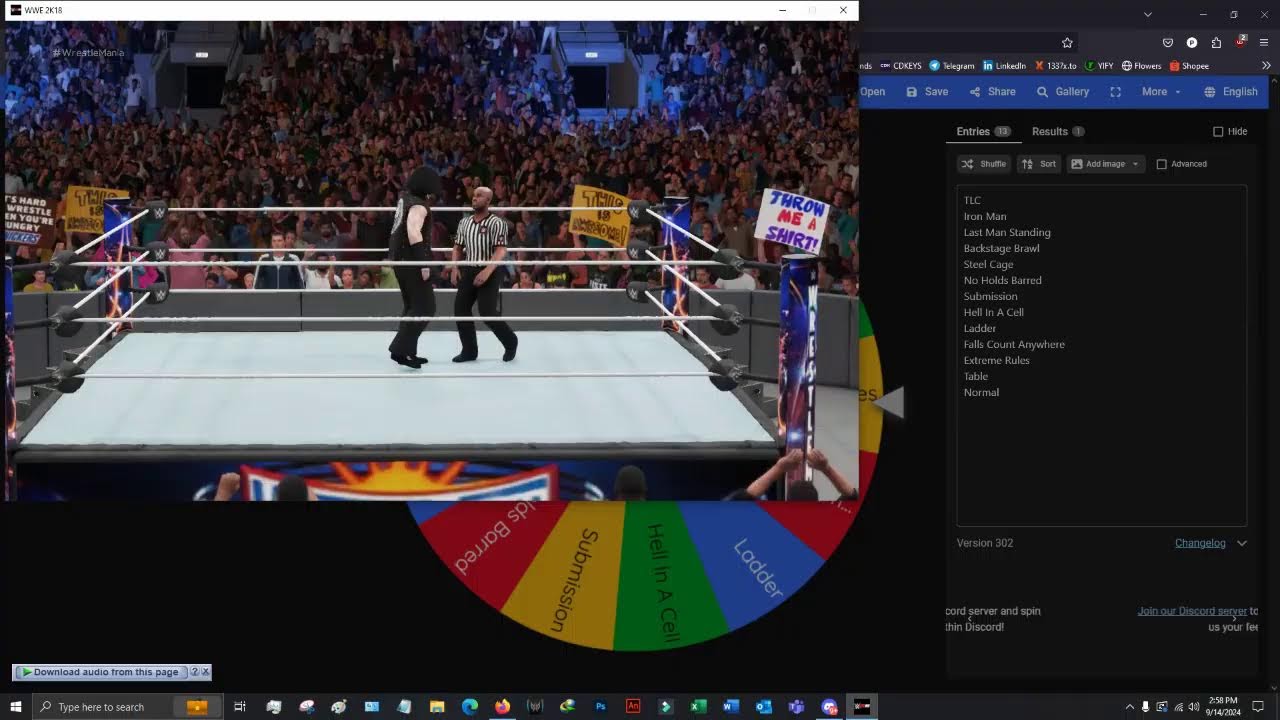Open the English language selector
This screenshot has height=720, width=1280.
click(x=1231, y=92)
